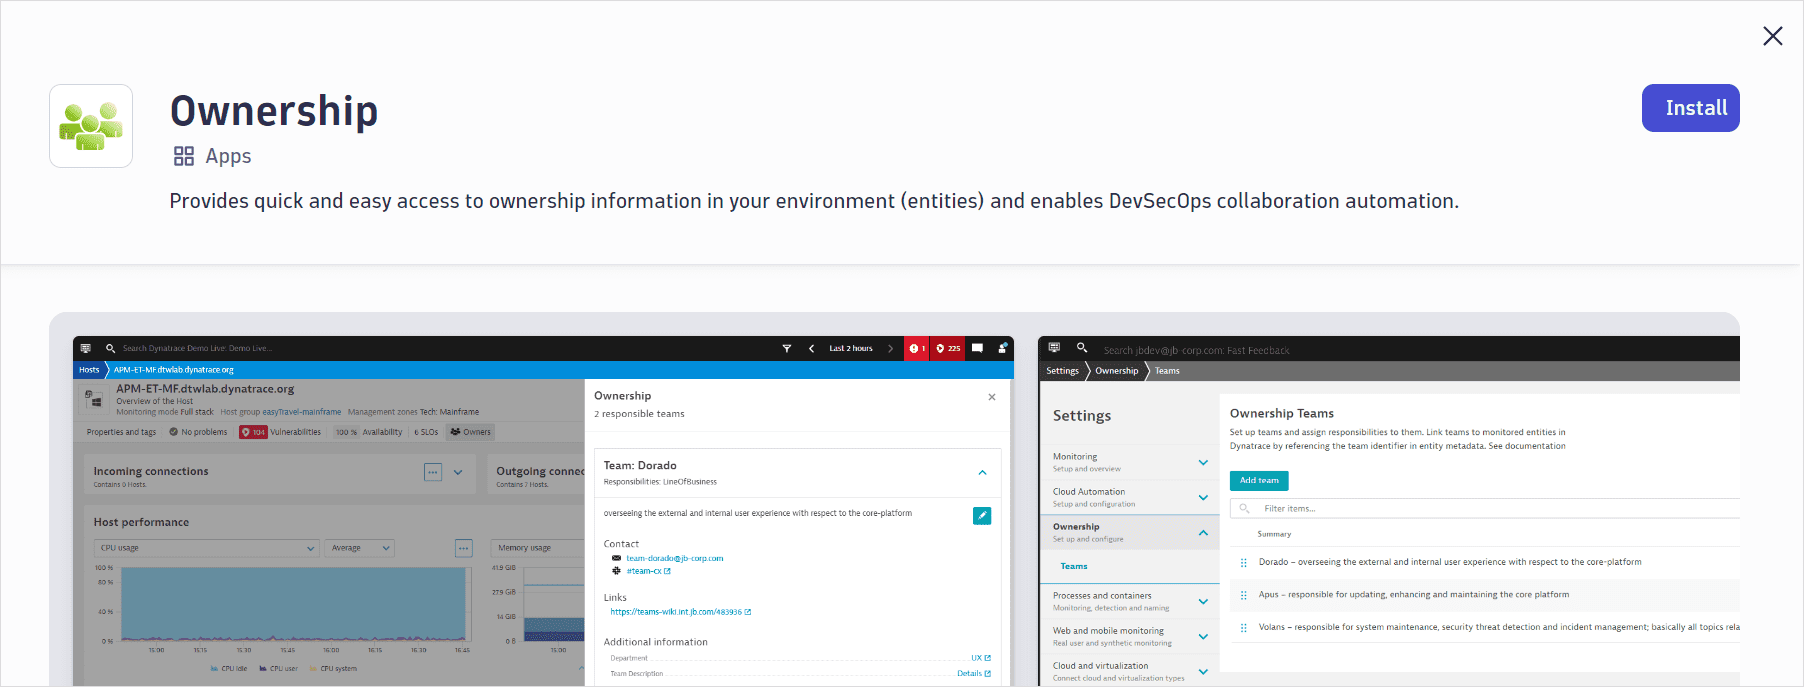Image resolution: width=1804 pixels, height=687 pixels.
Task: Click the Hosts breadcrumb
Action: tap(89, 370)
